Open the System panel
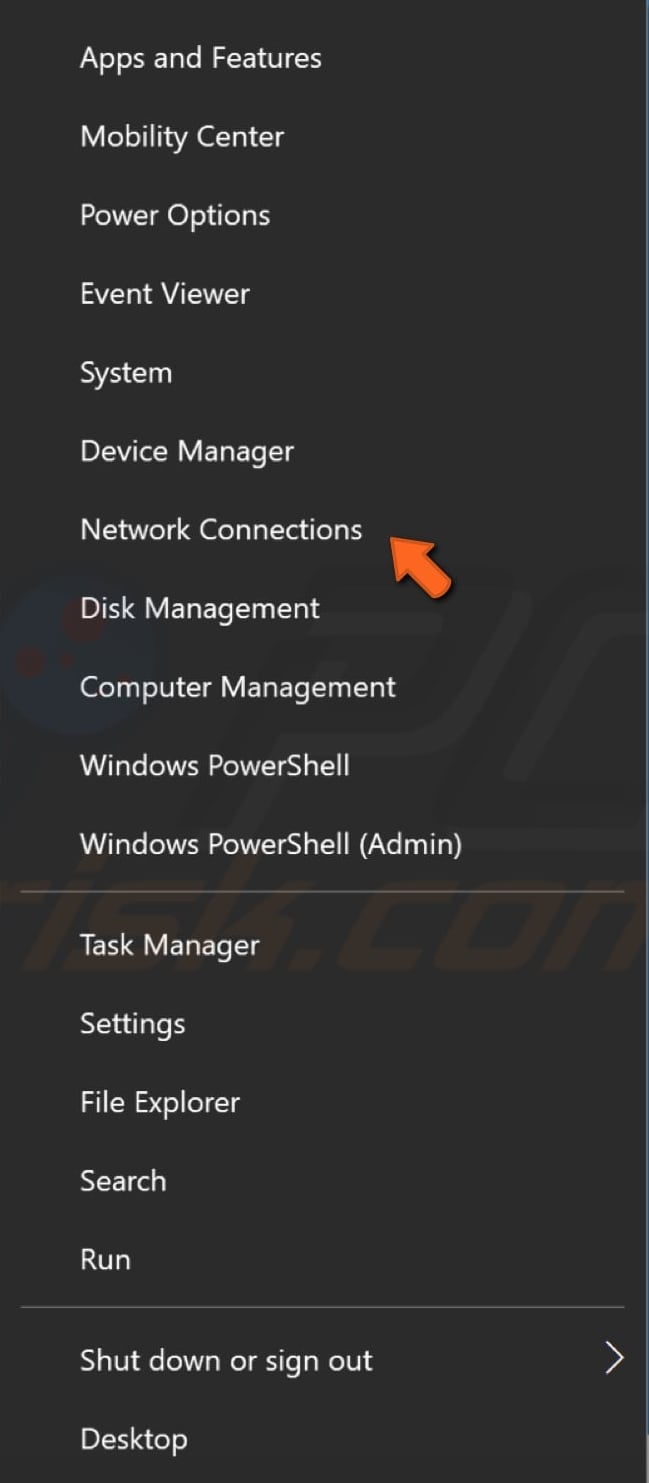Screen dimensions: 649x1483 click(x=126, y=372)
